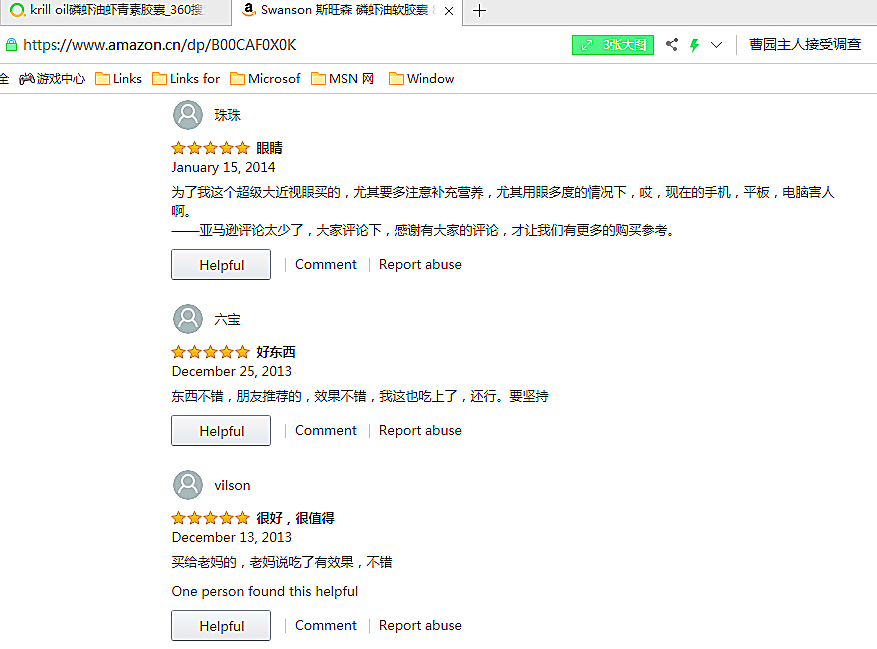Open the 游戏中心 bookmark
Screen dimensions: 877x649
[52, 79]
